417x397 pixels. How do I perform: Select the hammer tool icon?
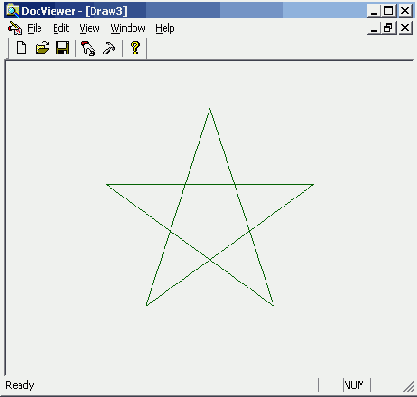pyautogui.click(x=109, y=48)
